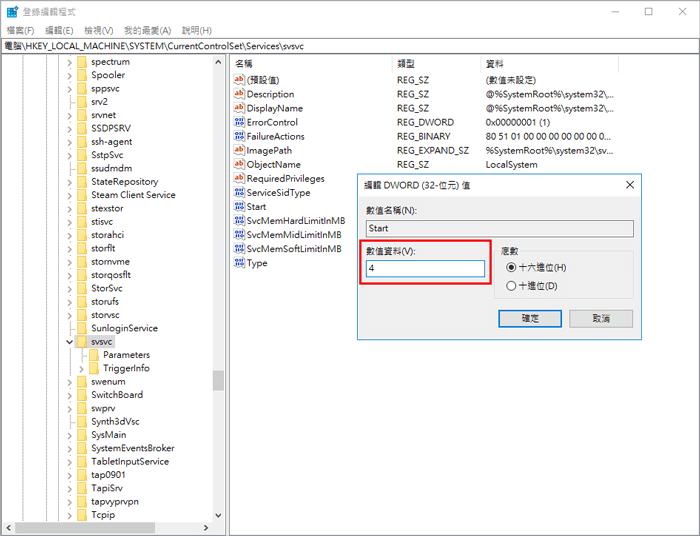
Task: Click the DisplayName value icon
Action: click(239, 108)
